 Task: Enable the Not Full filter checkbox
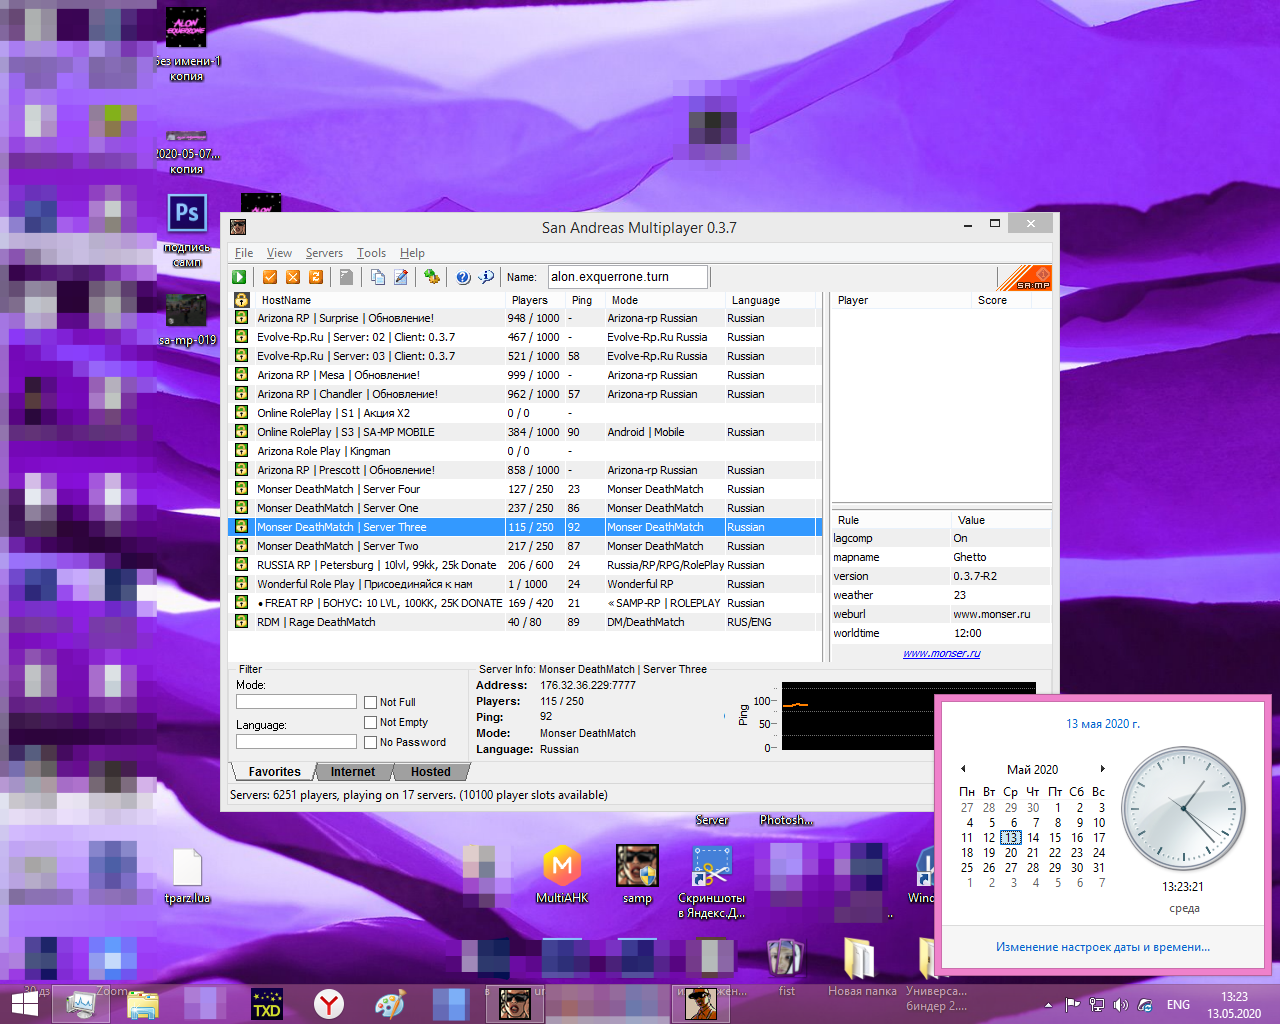click(x=371, y=702)
